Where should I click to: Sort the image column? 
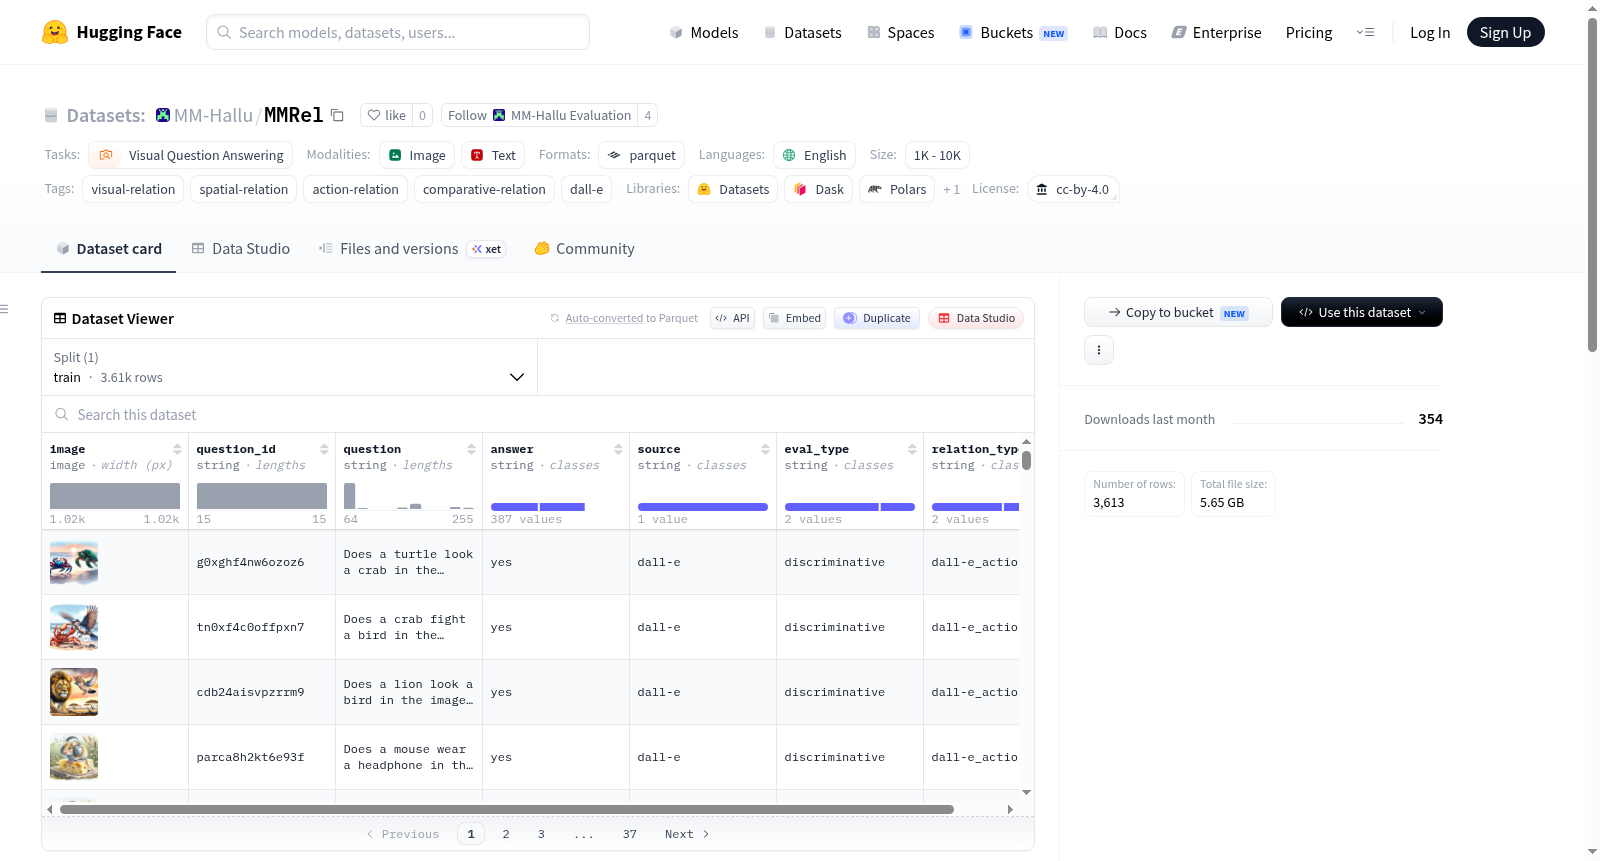pos(177,449)
